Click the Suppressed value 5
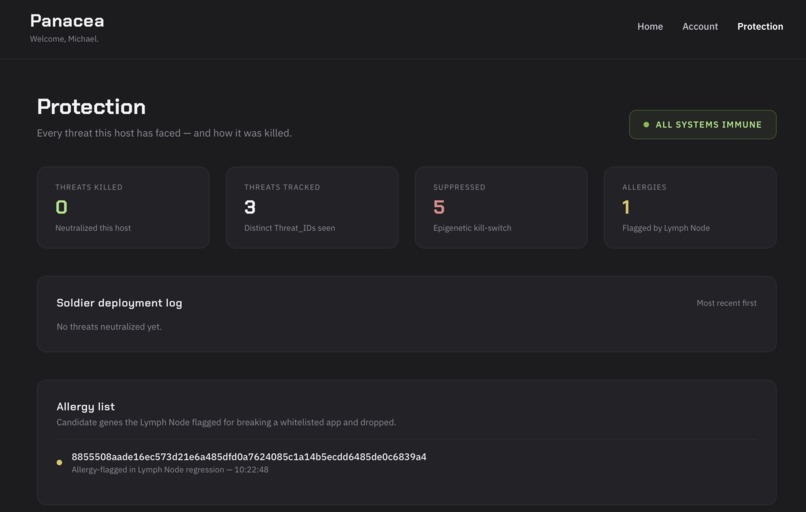The image size is (806, 512). click(439, 207)
